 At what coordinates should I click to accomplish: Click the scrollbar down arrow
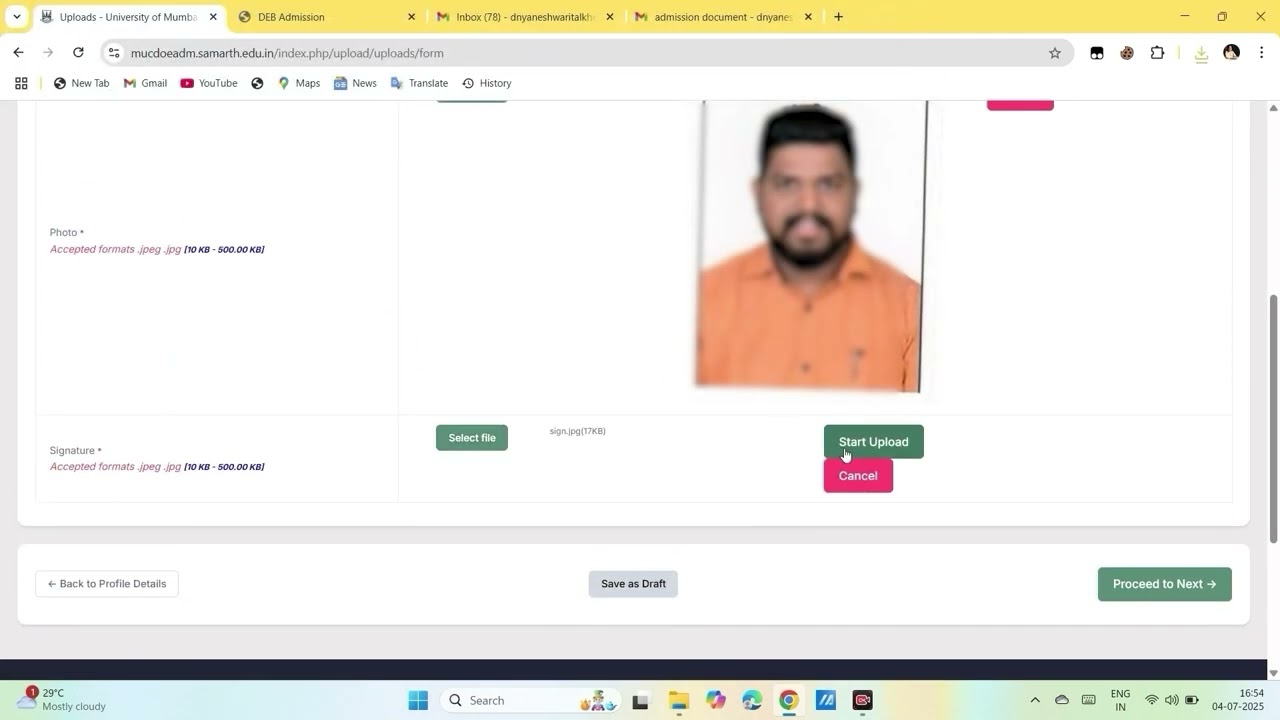pos(1273,673)
